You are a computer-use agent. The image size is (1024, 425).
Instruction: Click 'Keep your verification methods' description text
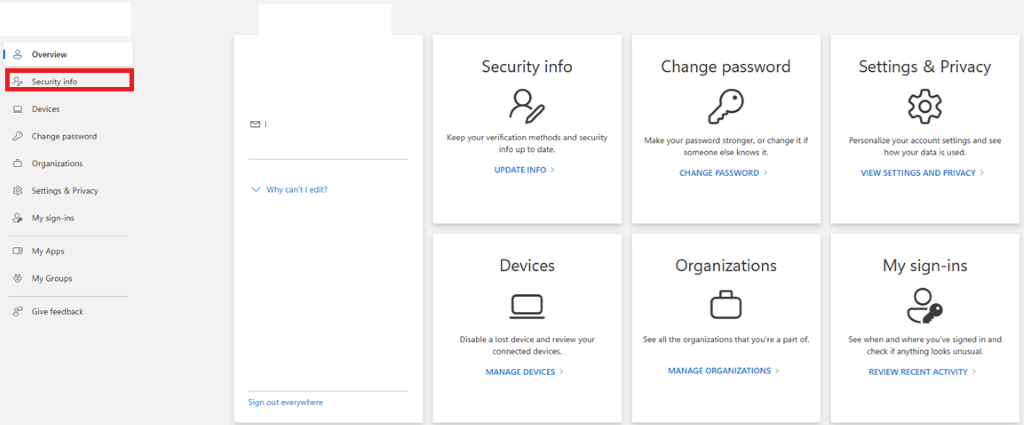[x=527, y=144]
